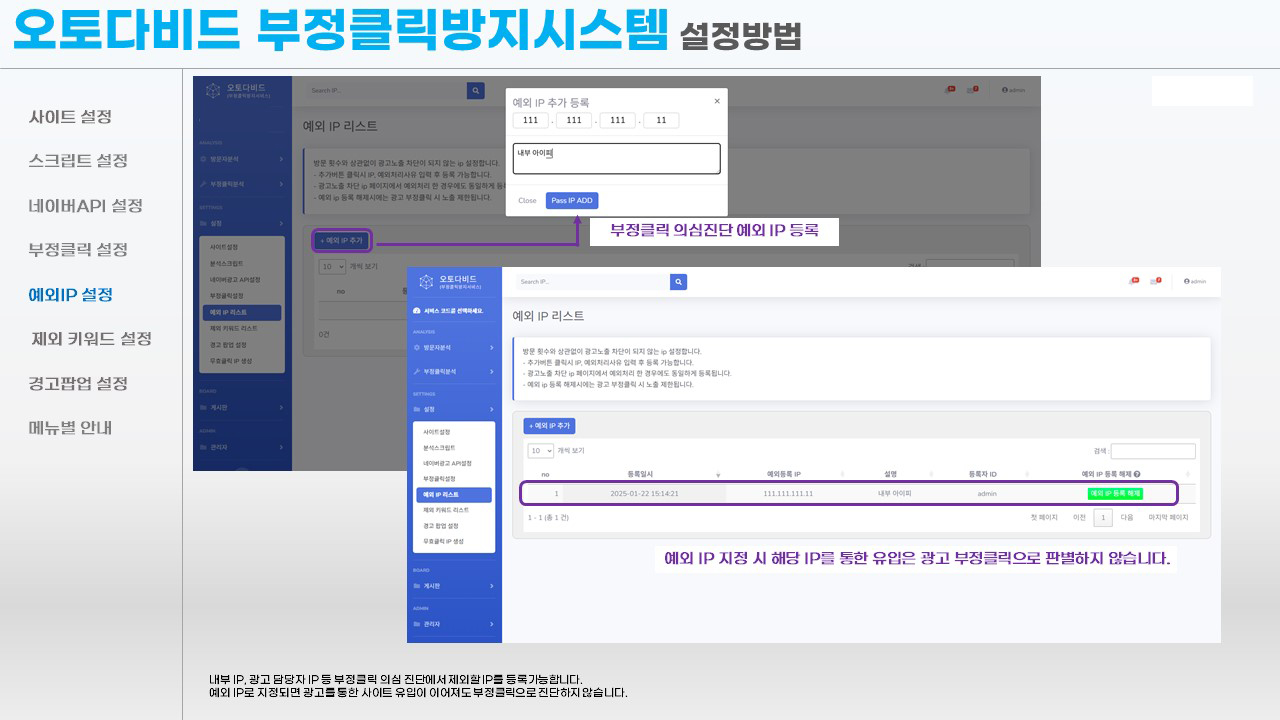Click the search button in the upper screenshot header
Screen dimensions: 1280x720
point(476,90)
